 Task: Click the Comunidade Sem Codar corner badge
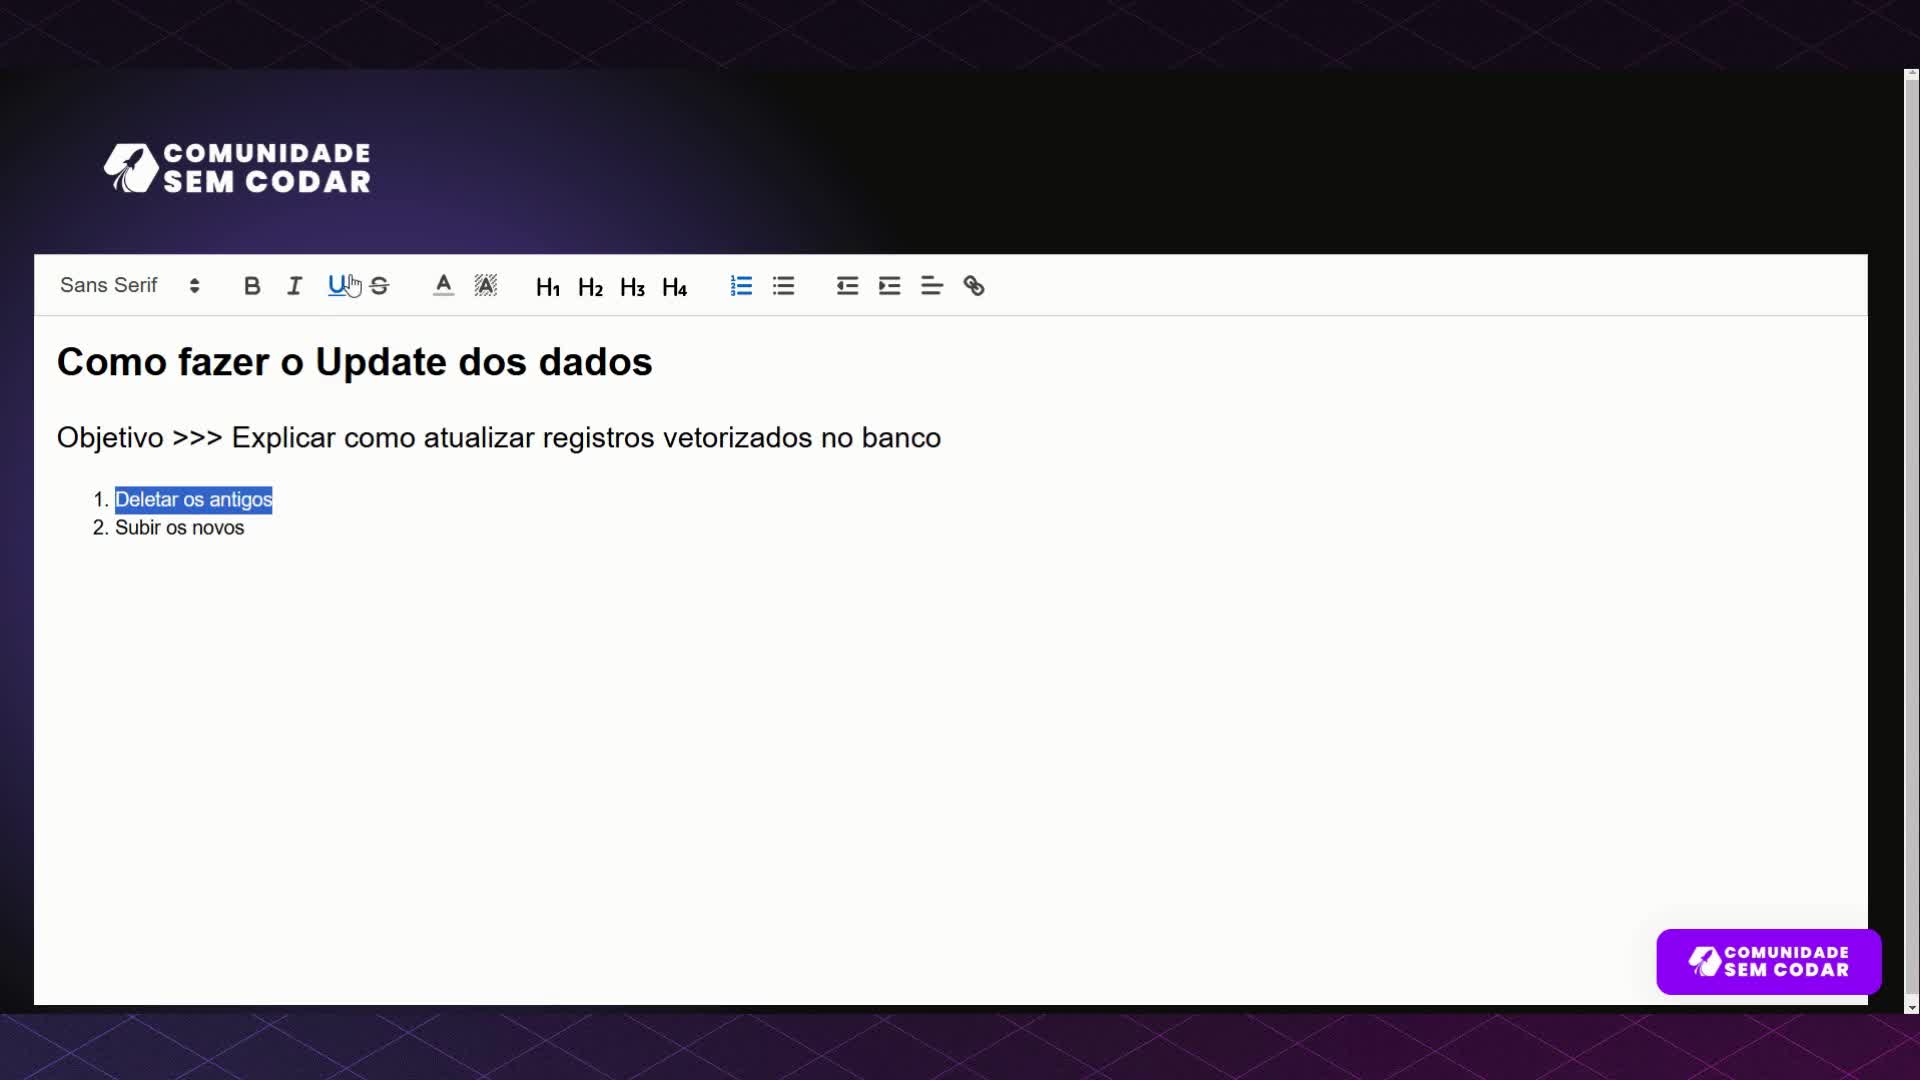1766,961
